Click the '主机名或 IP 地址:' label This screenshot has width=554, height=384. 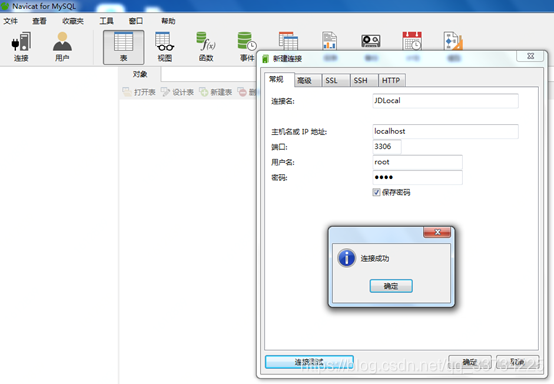(x=299, y=132)
